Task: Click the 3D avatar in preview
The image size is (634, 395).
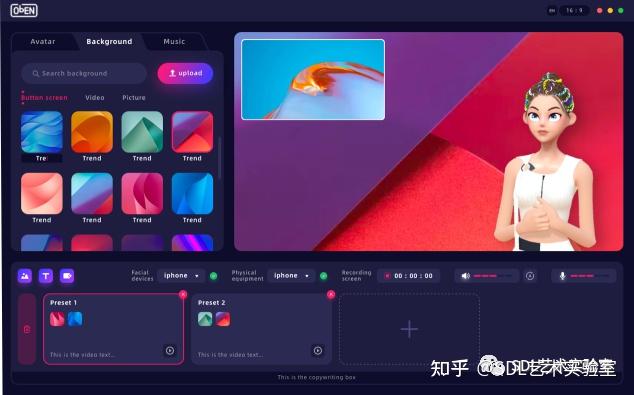Action: (546, 162)
